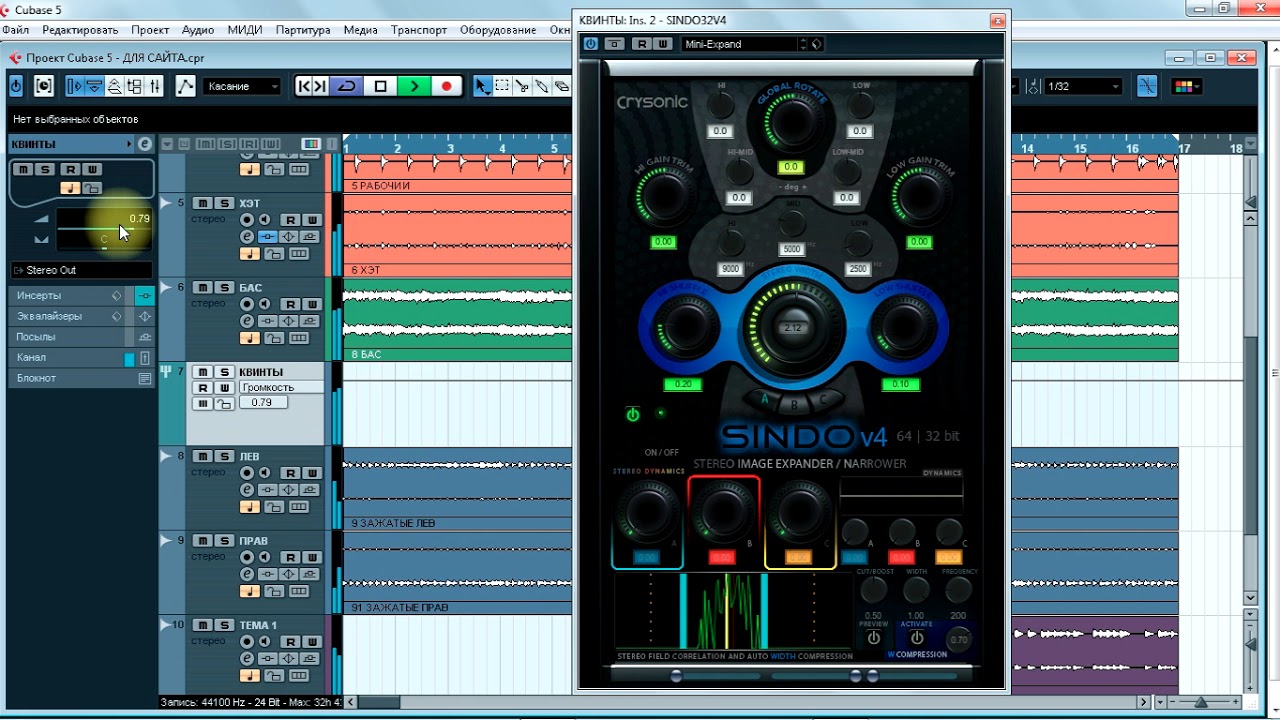Image resolution: width=1280 pixels, height=720 pixels.
Task: Start recording with the red Record button
Action: 446,86
